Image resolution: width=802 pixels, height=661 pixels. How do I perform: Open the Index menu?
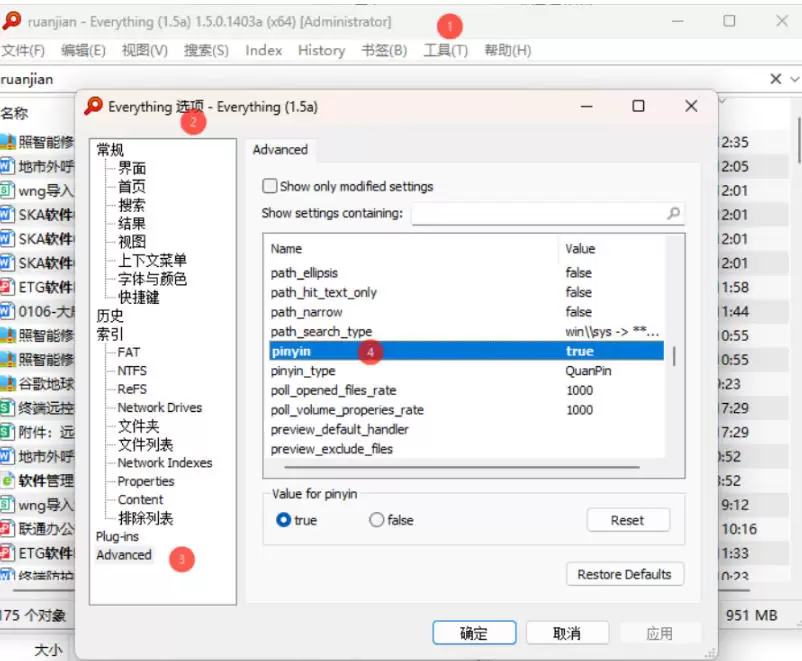point(263,50)
